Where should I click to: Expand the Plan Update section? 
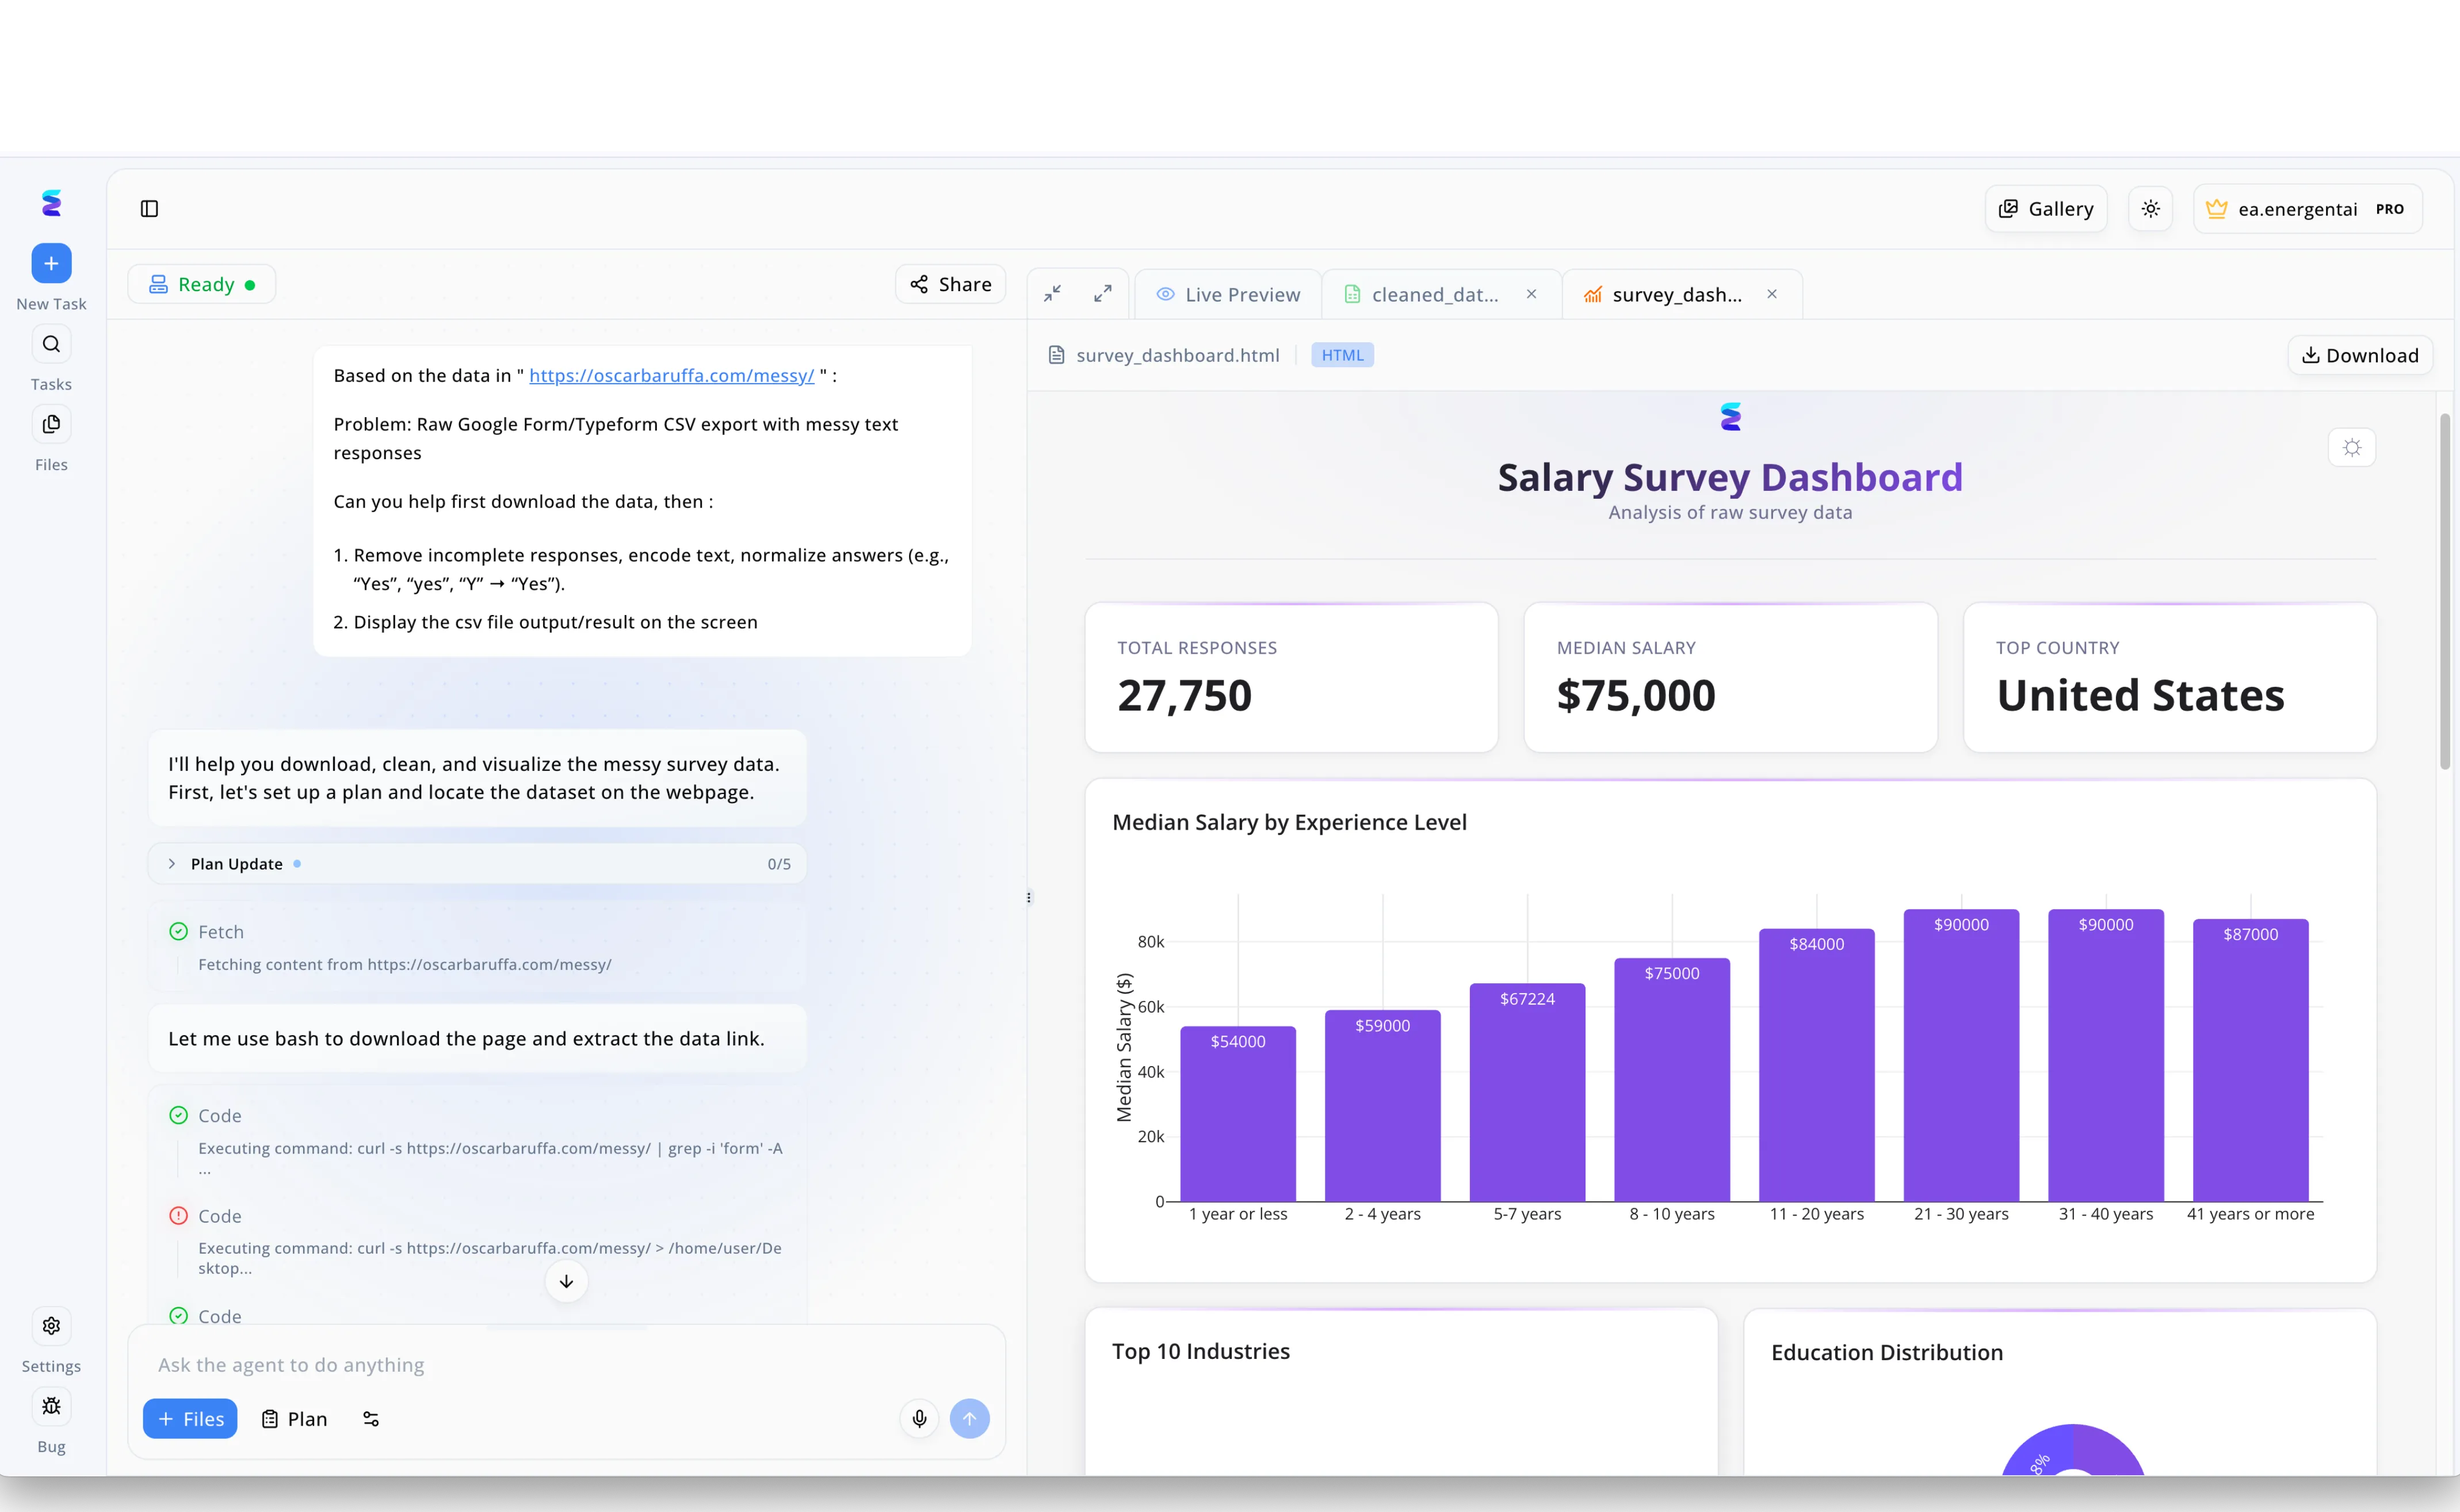171,863
